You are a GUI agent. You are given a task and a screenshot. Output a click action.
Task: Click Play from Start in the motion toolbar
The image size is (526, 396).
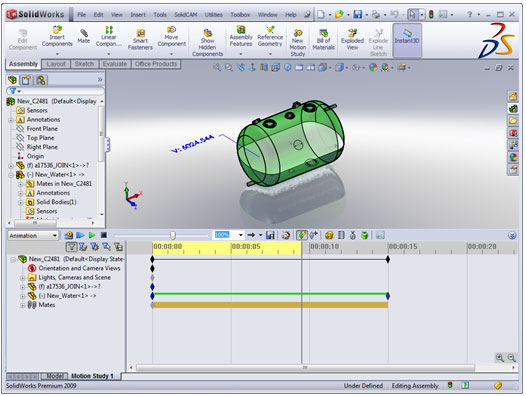(x=81, y=235)
